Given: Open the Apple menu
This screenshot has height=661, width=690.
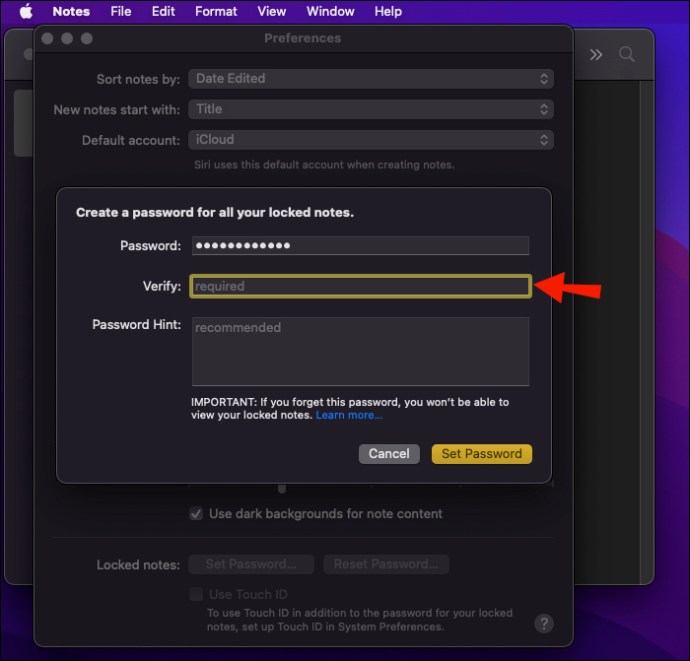Looking at the screenshot, I should click(26, 11).
